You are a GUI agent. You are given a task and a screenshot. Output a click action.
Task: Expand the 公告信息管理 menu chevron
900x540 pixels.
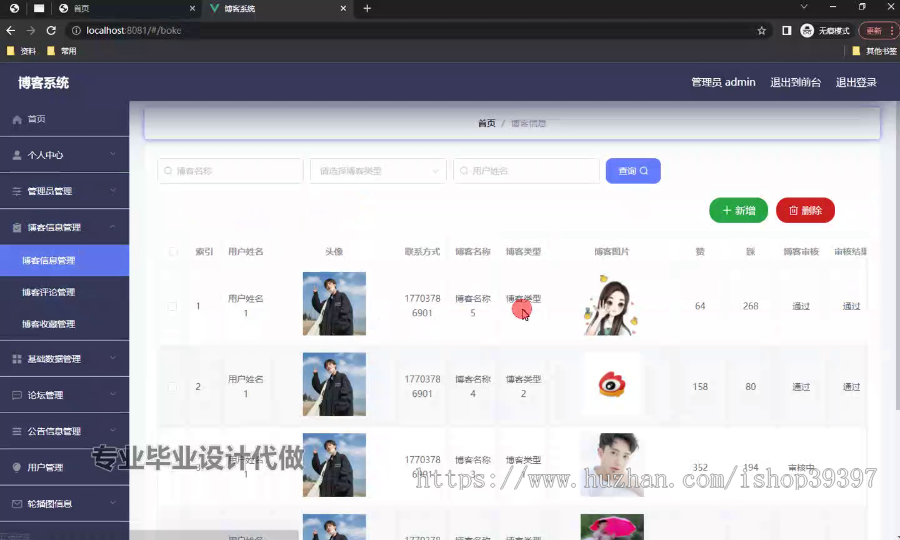(112, 430)
